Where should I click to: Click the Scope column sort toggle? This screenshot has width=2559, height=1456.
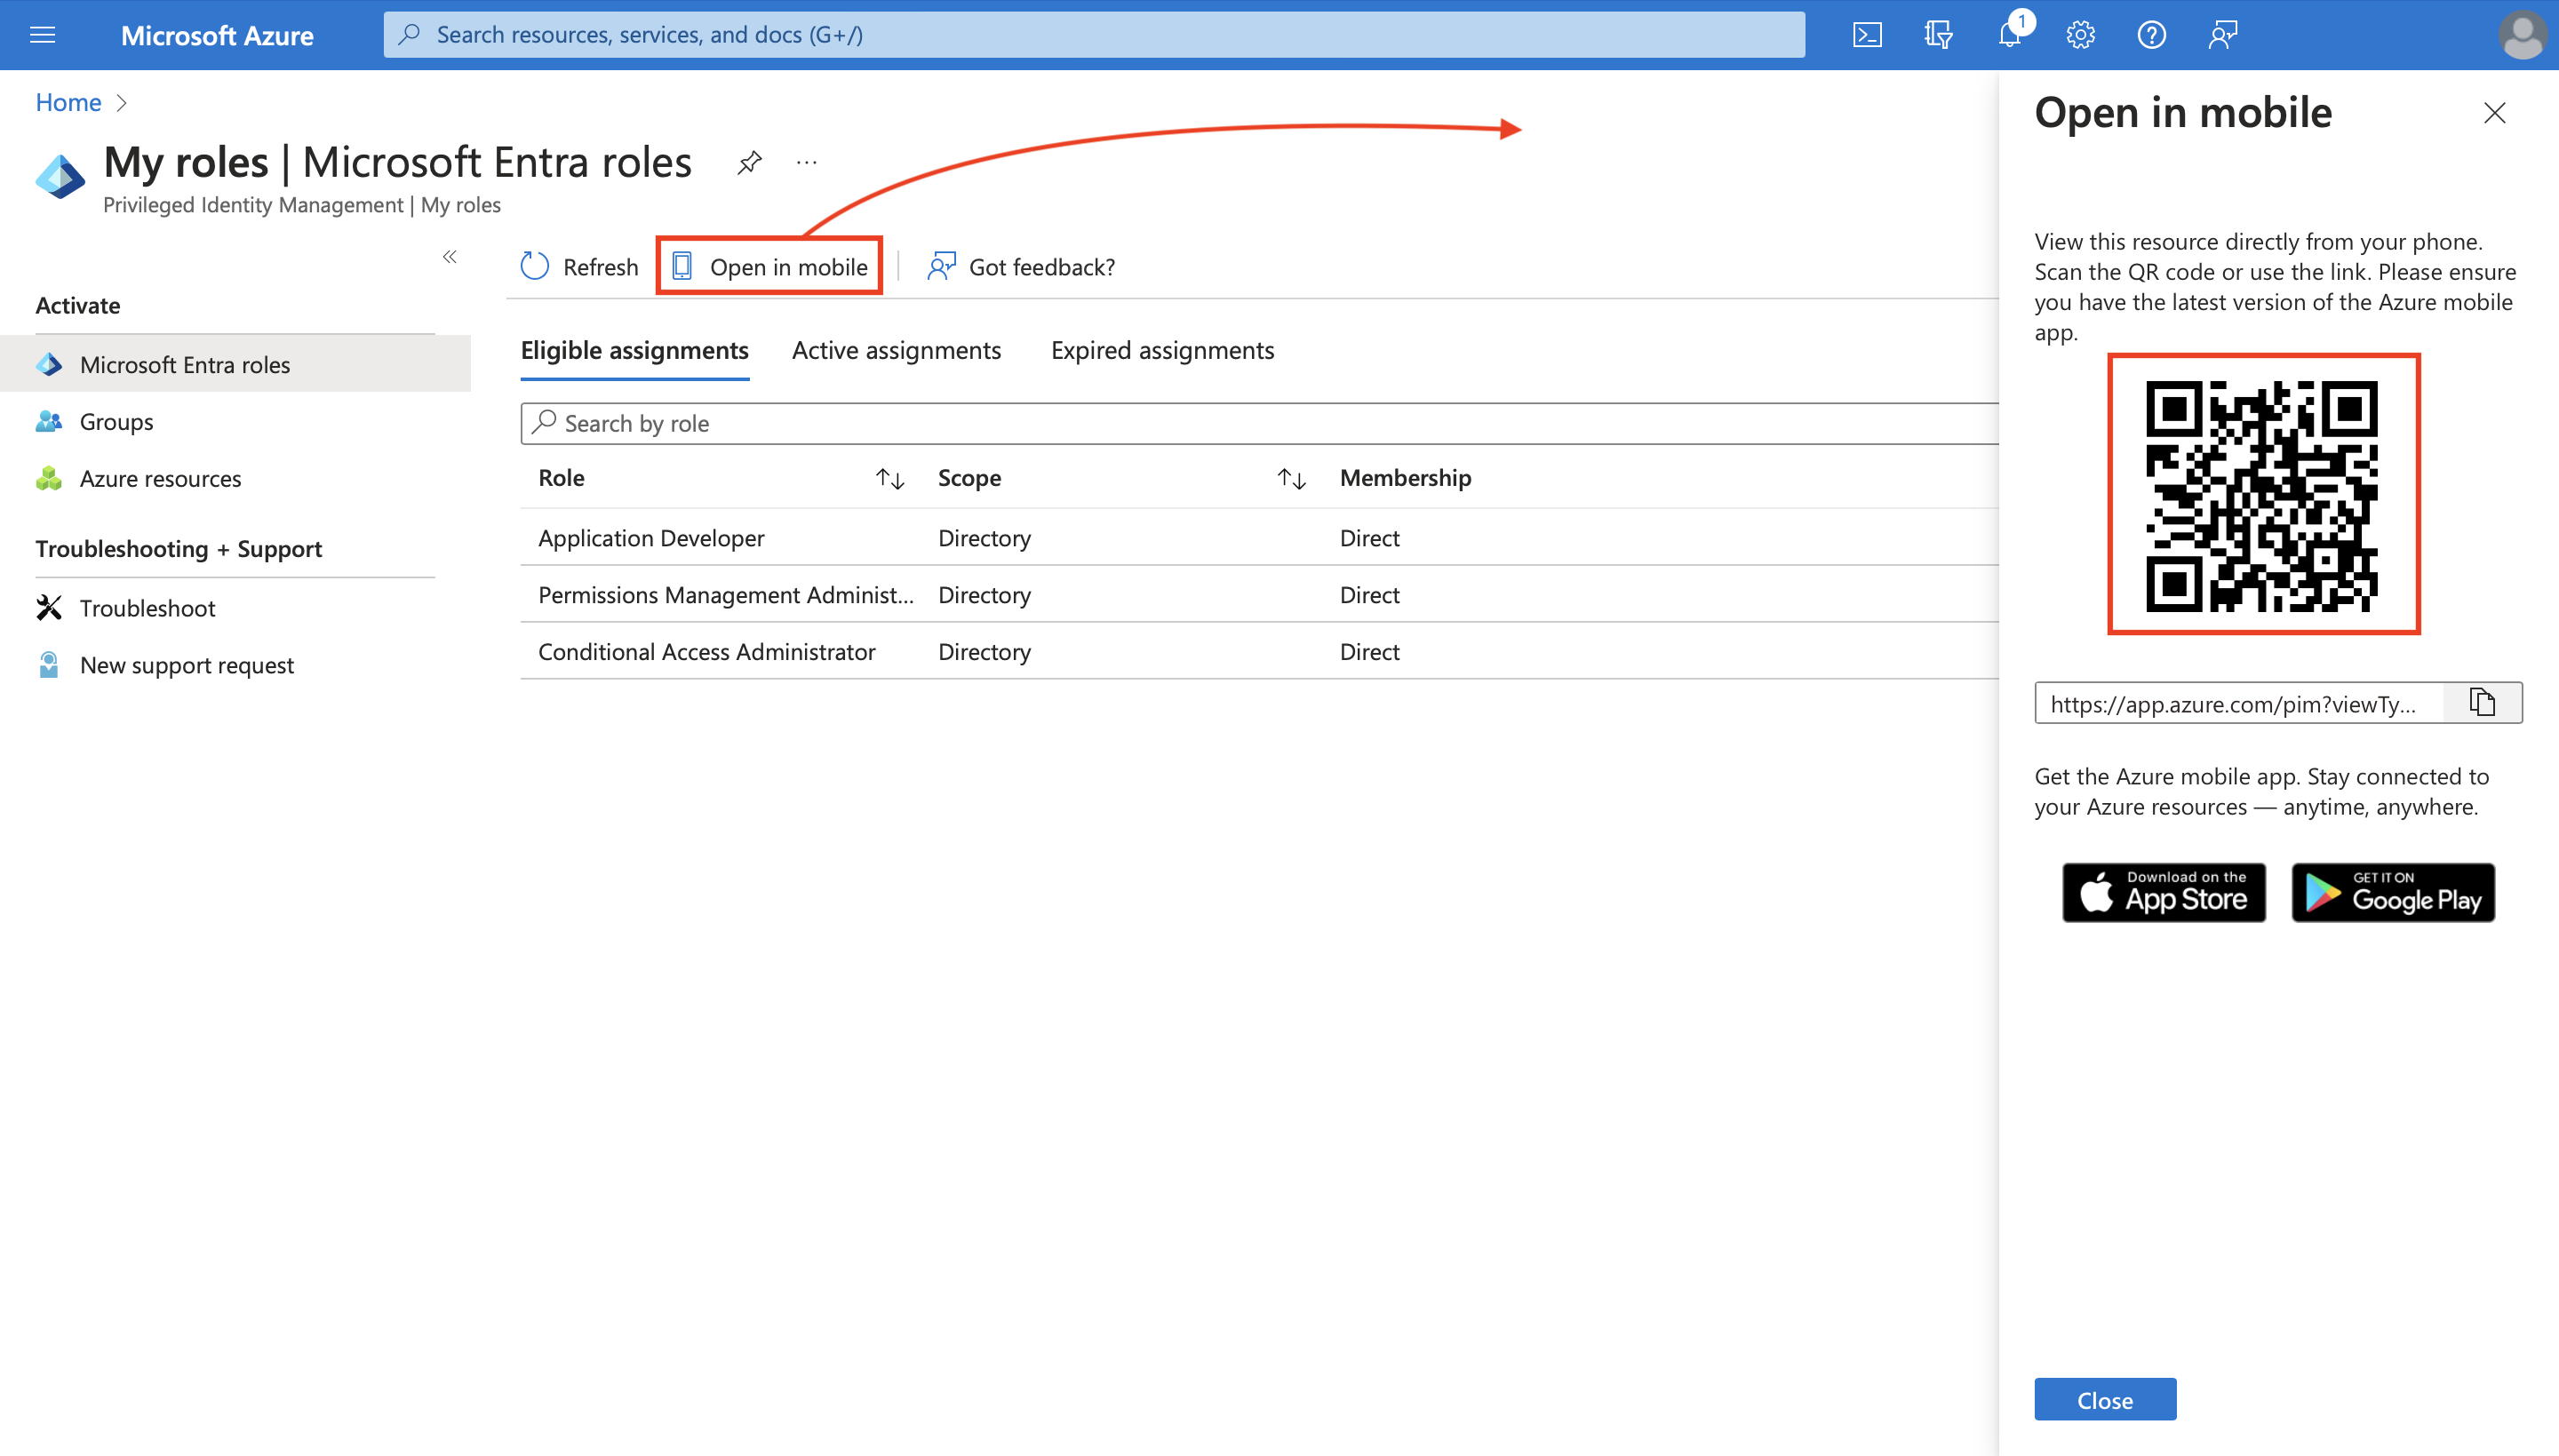1292,476
